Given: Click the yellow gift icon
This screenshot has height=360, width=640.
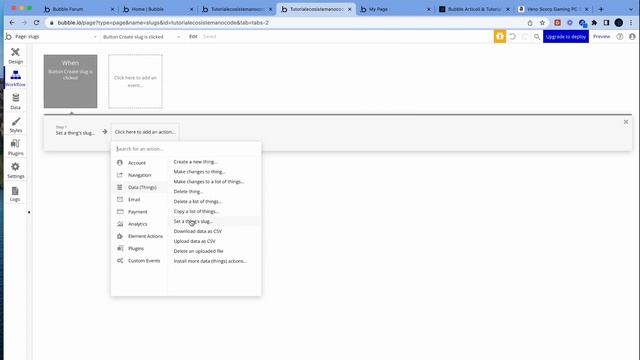Looking at the screenshot, I should tap(500, 36).
